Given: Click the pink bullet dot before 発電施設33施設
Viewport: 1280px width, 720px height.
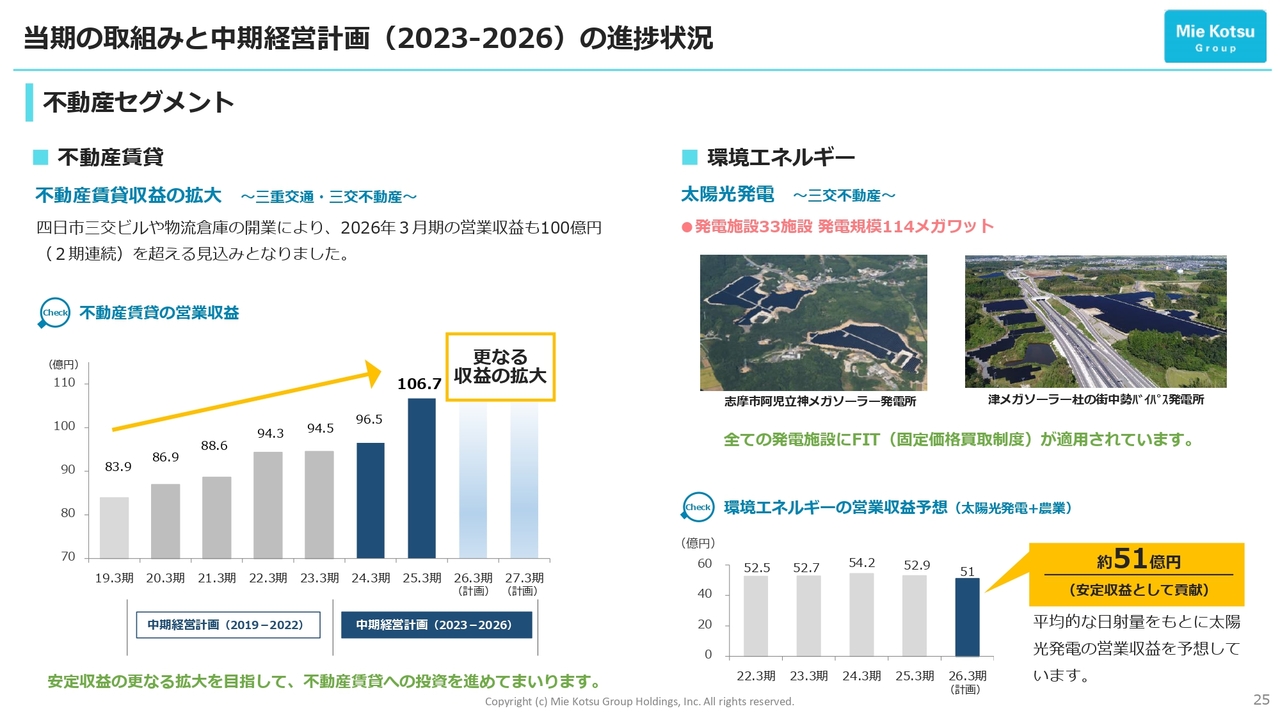Looking at the screenshot, I should point(686,227).
